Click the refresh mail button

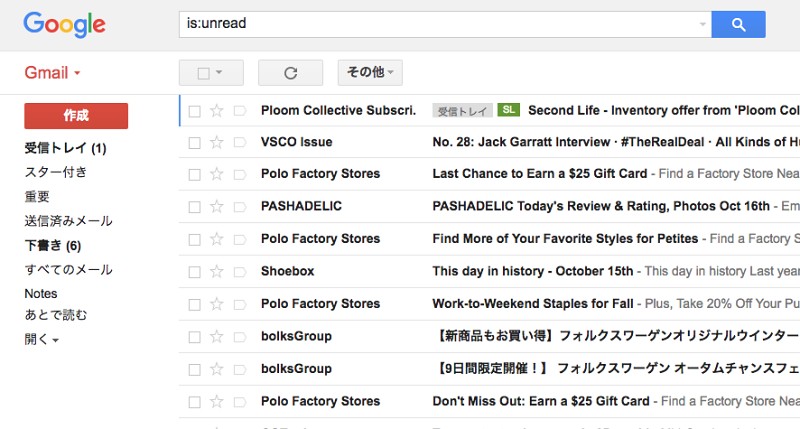[x=290, y=73]
